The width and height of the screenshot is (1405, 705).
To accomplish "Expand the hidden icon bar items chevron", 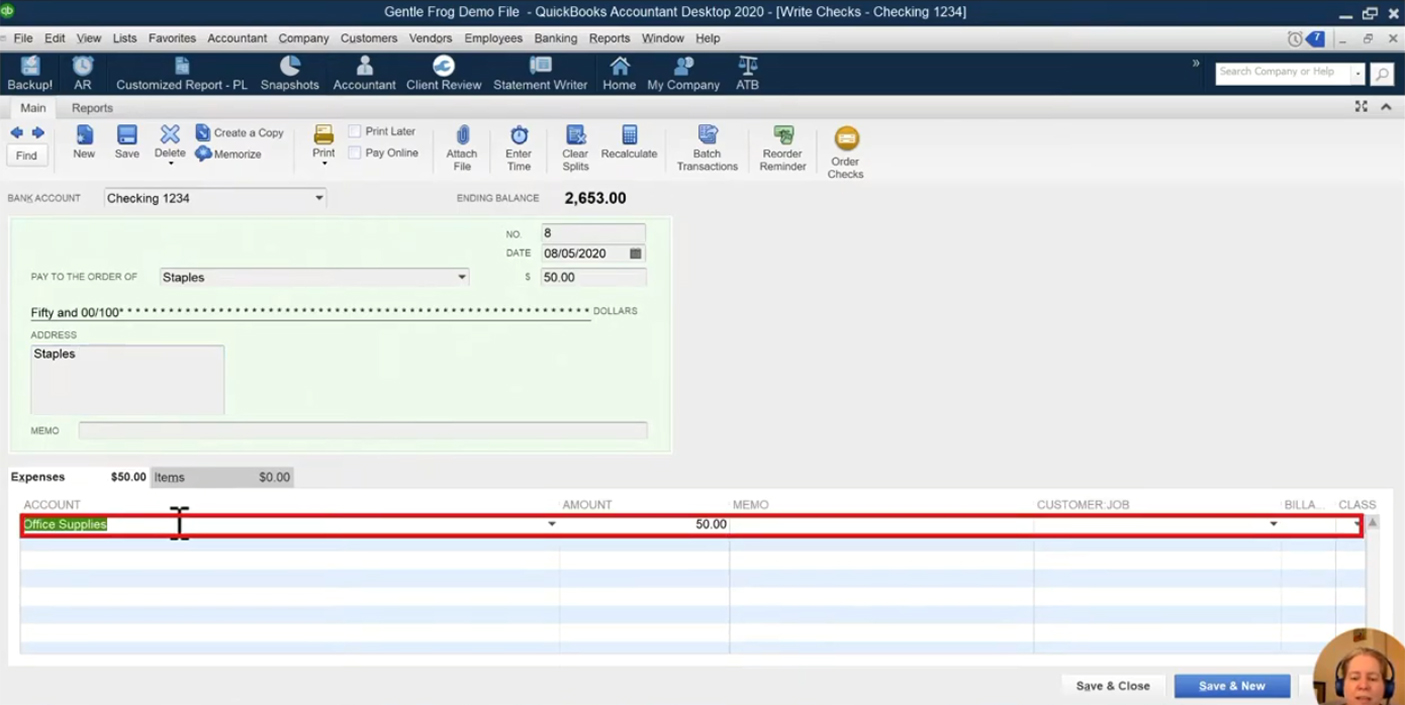I will (1196, 63).
